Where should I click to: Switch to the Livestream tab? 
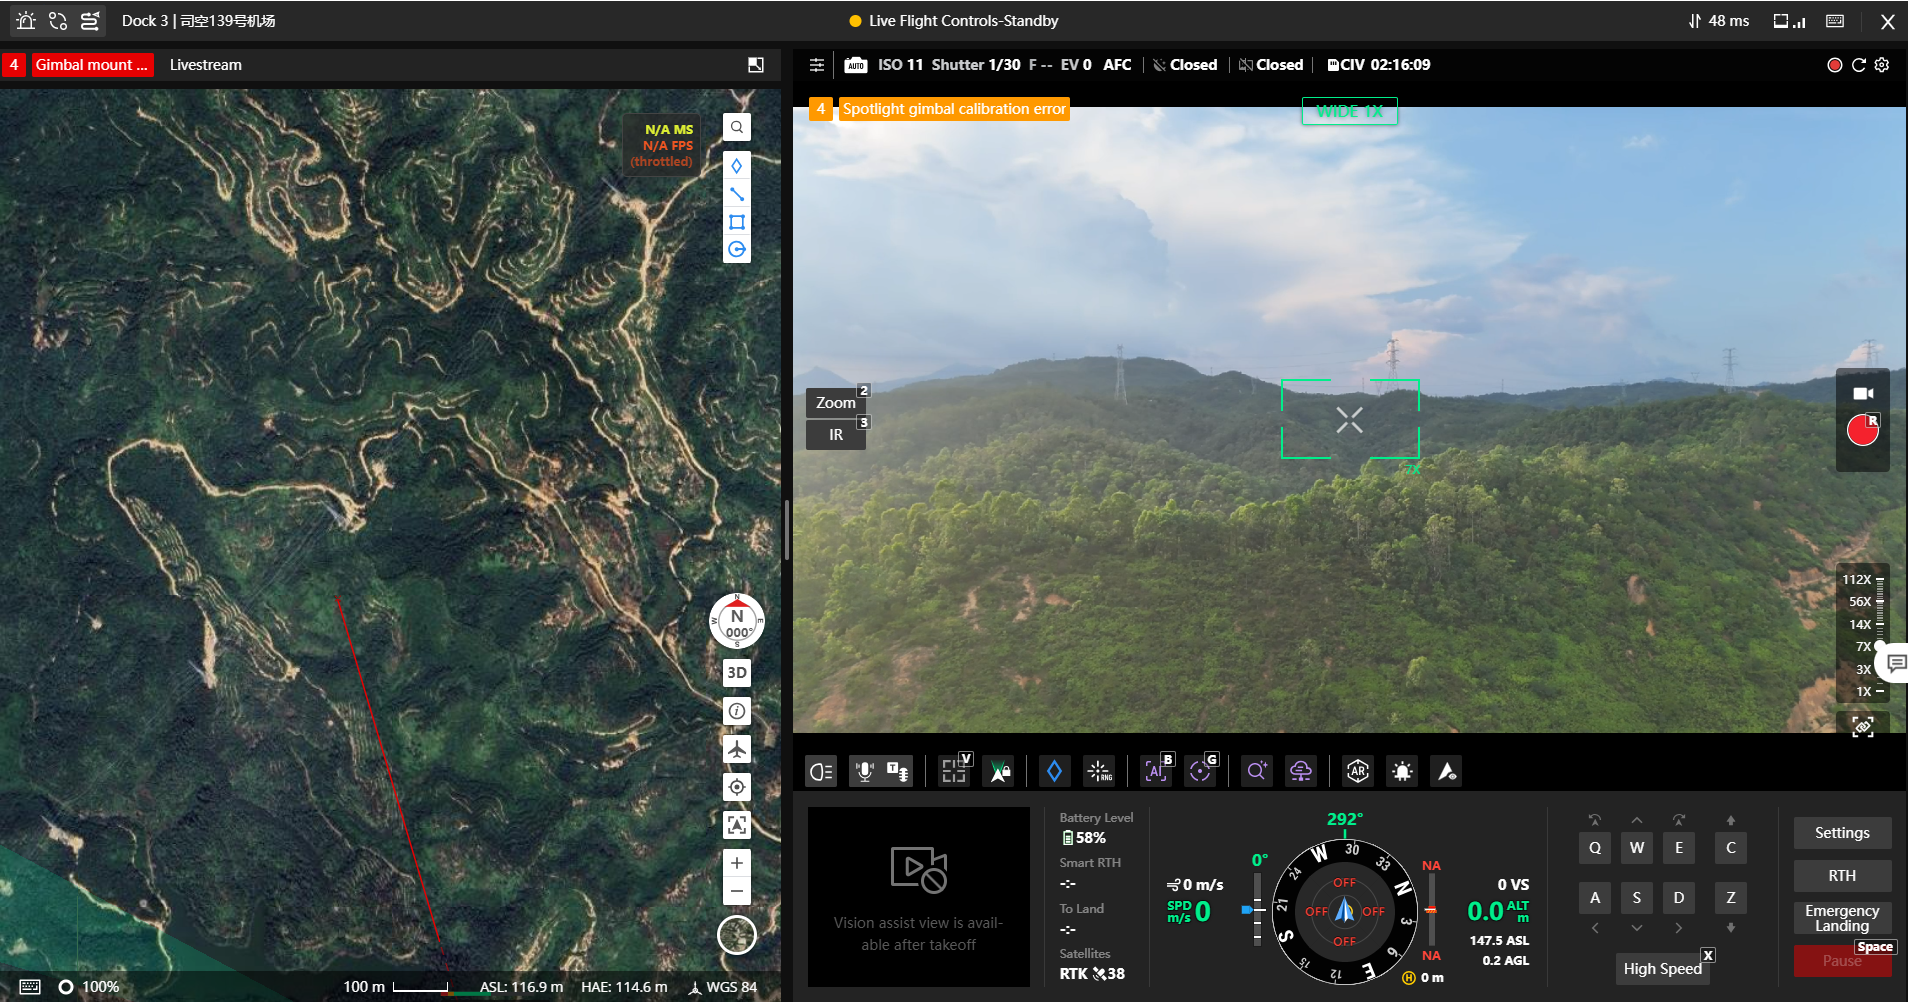[x=204, y=64]
